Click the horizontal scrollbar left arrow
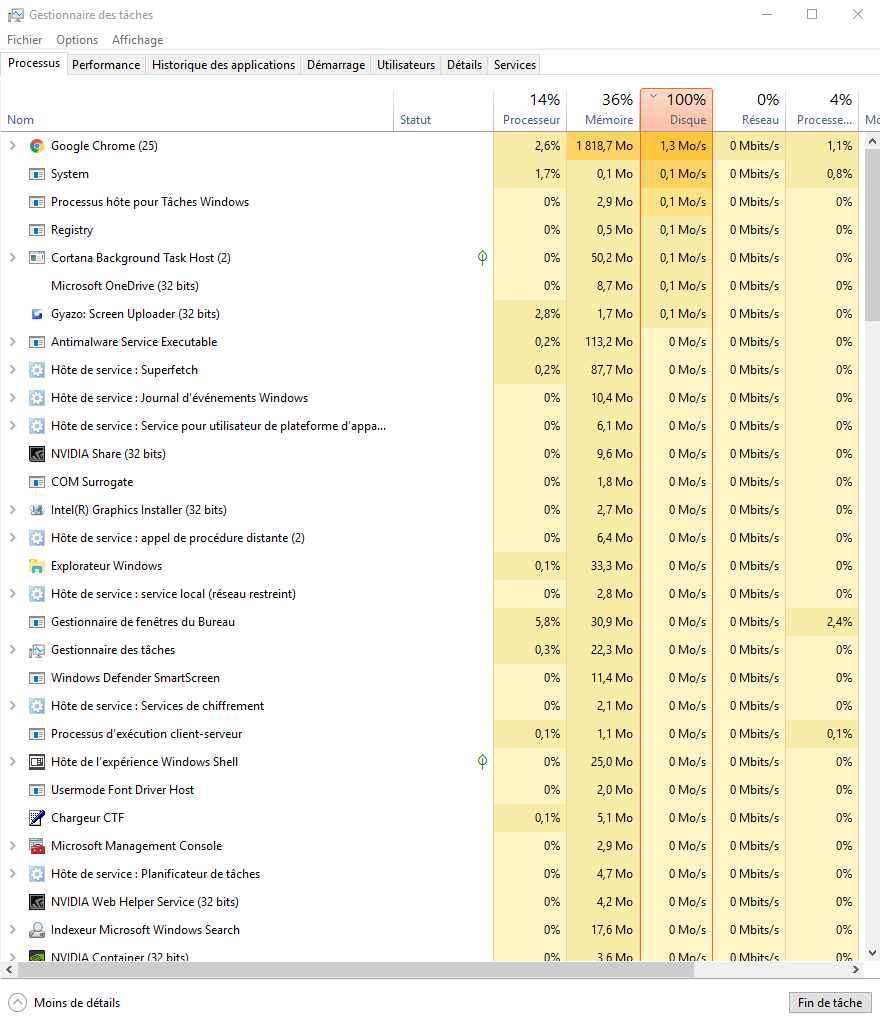The width and height of the screenshot is (880, 1027). coord(9,969)
